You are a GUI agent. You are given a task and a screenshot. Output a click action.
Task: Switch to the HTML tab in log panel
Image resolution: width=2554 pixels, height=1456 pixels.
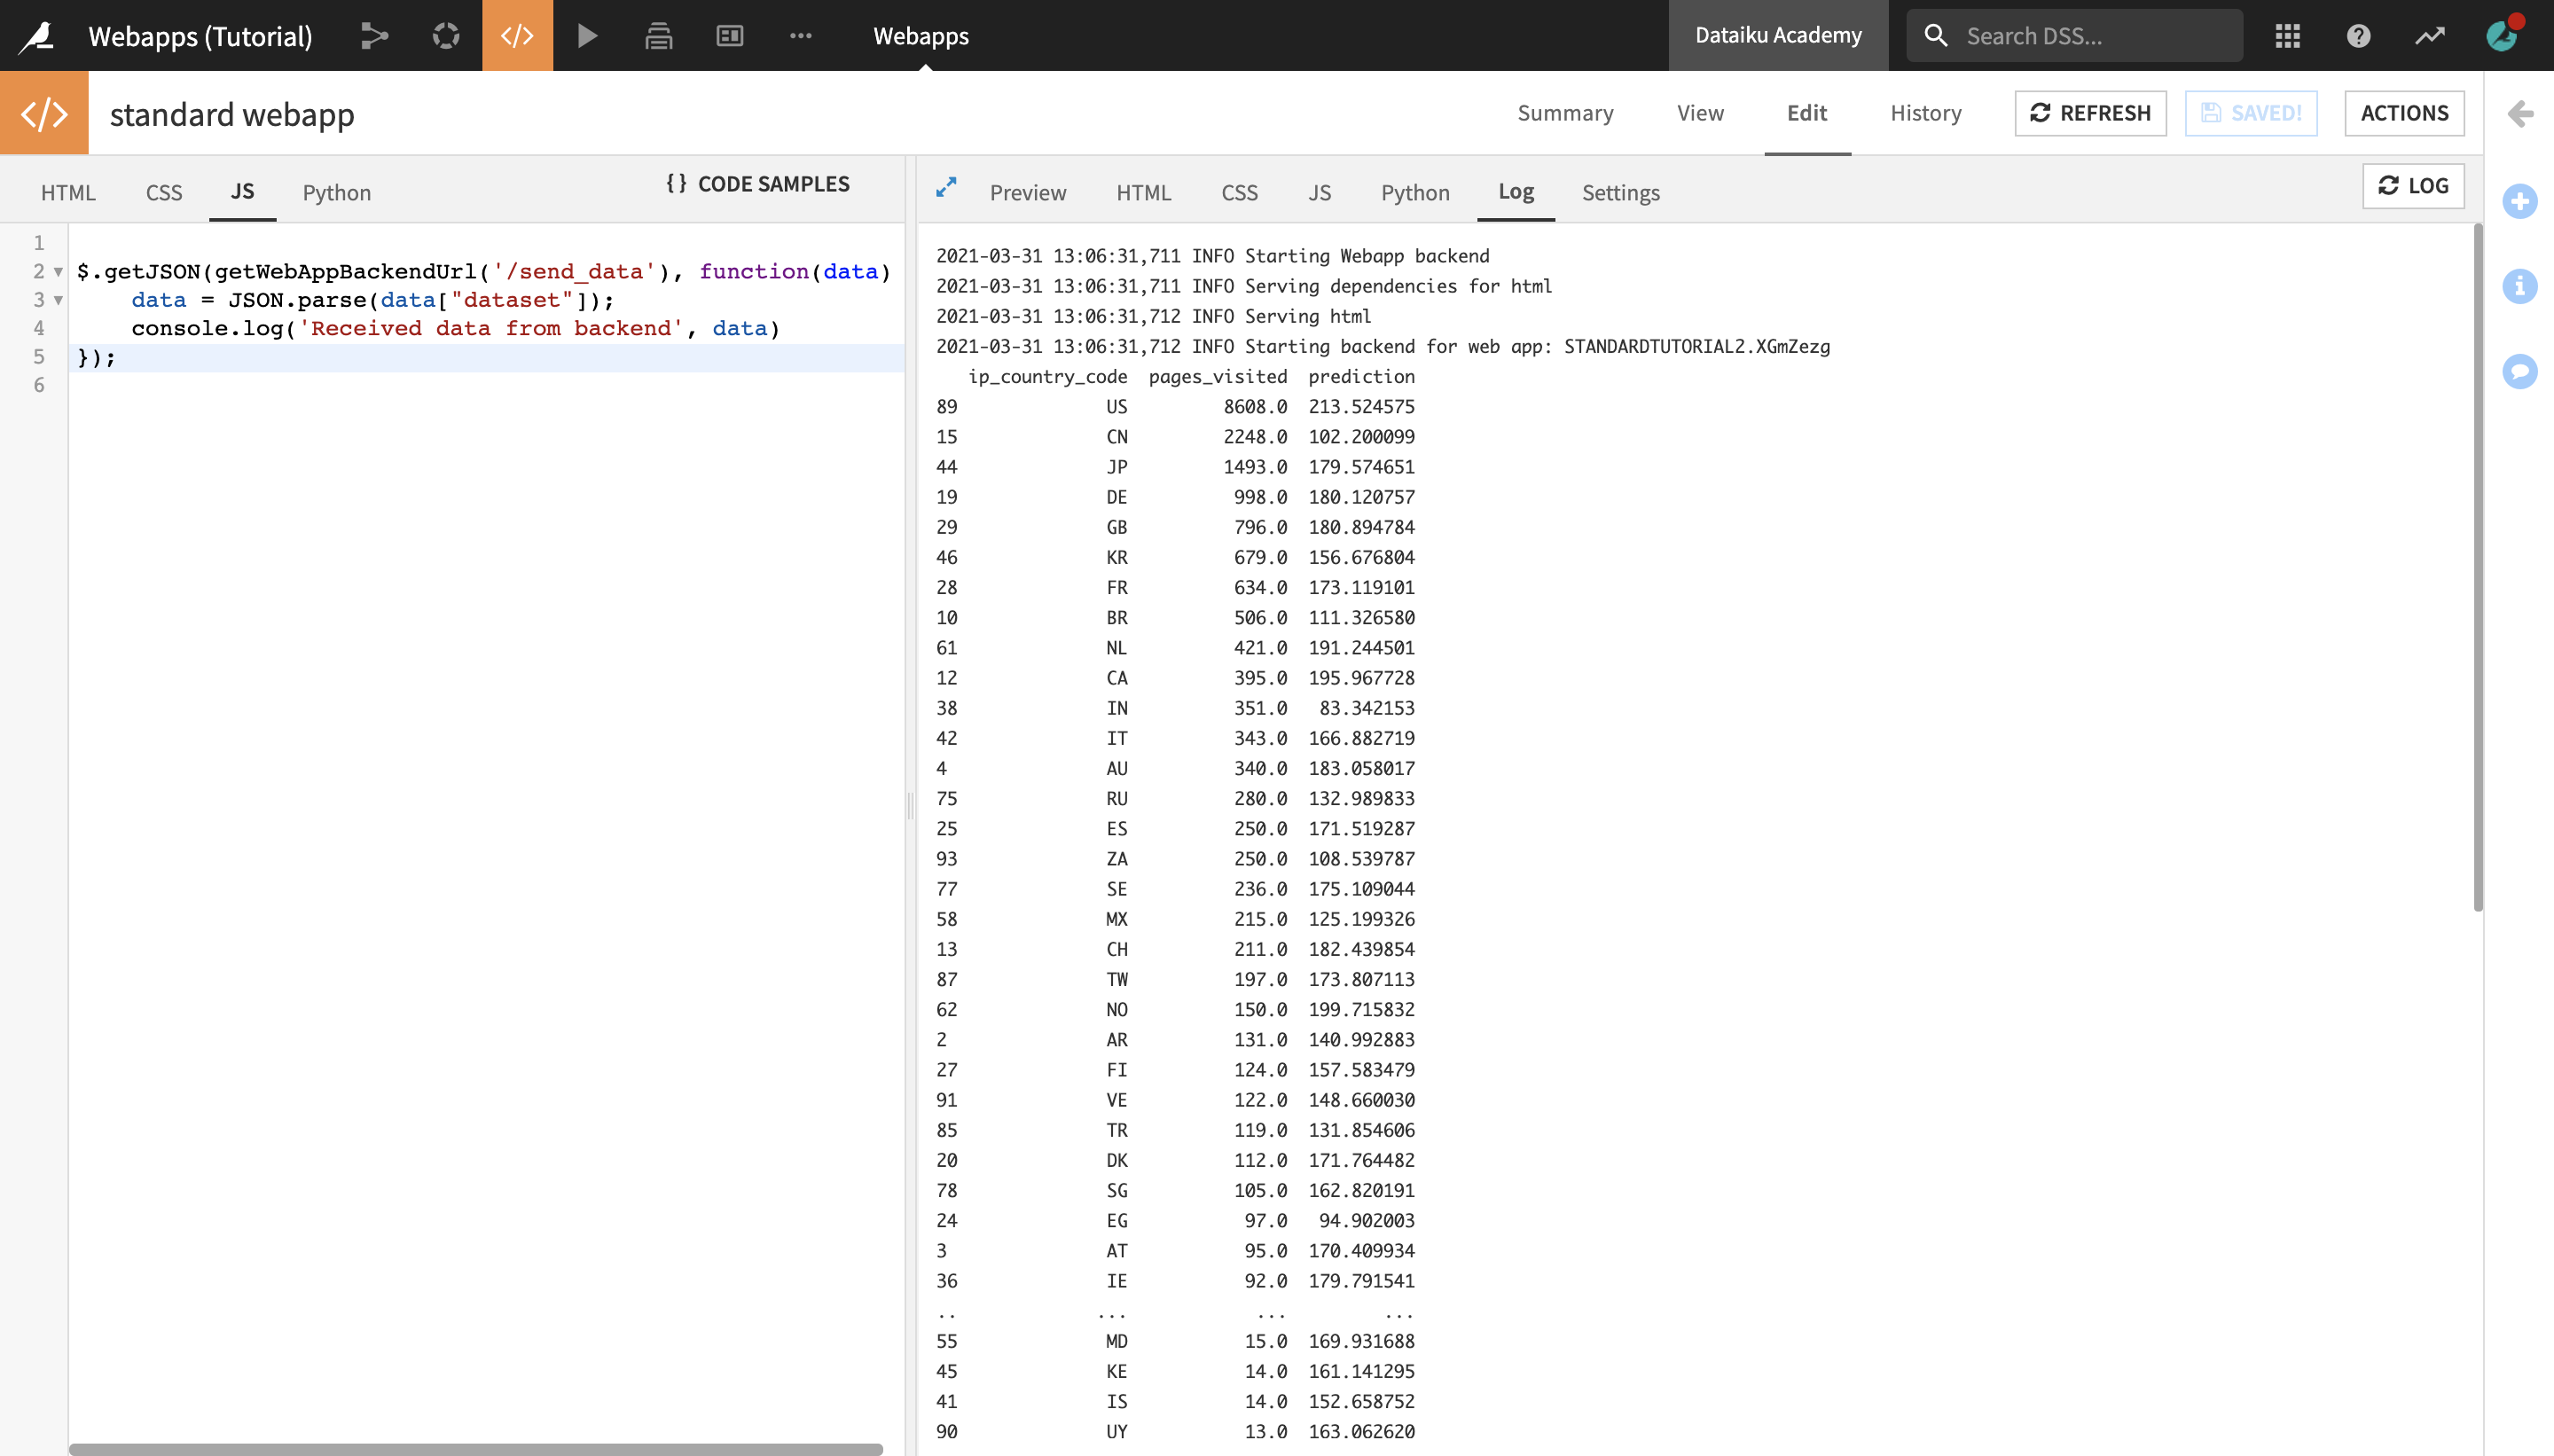pyautogui.click(x=1144, y=192)
